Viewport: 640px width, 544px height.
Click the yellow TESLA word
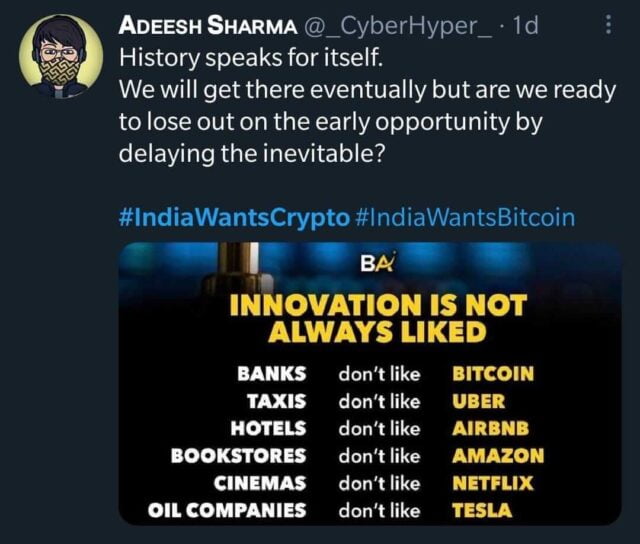(x=482, y=510)
